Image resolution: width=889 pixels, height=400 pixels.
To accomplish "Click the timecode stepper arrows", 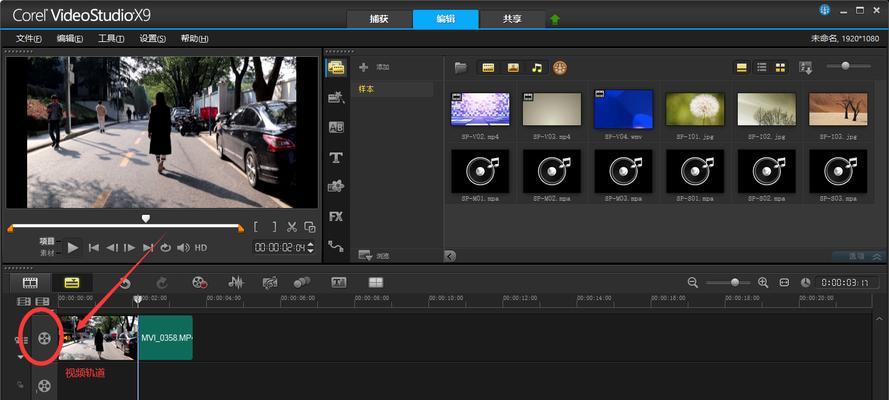I will 311,248.
